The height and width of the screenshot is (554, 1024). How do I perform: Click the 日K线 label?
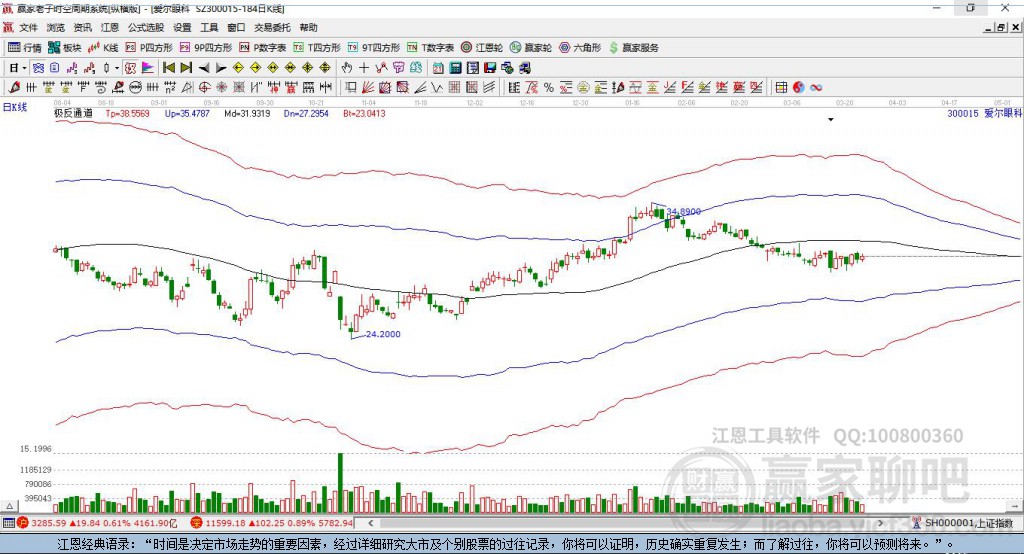tap(15, 107)
